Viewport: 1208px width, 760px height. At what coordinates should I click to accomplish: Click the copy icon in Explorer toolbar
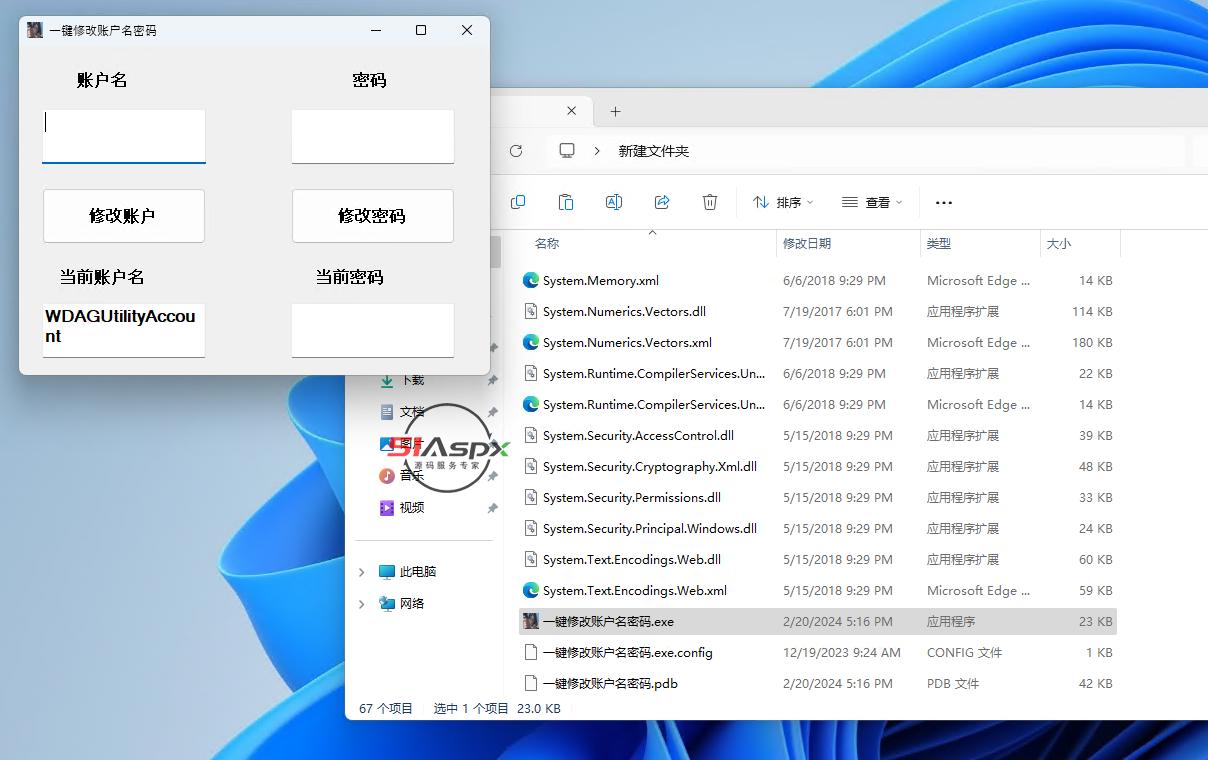(518, 202)
